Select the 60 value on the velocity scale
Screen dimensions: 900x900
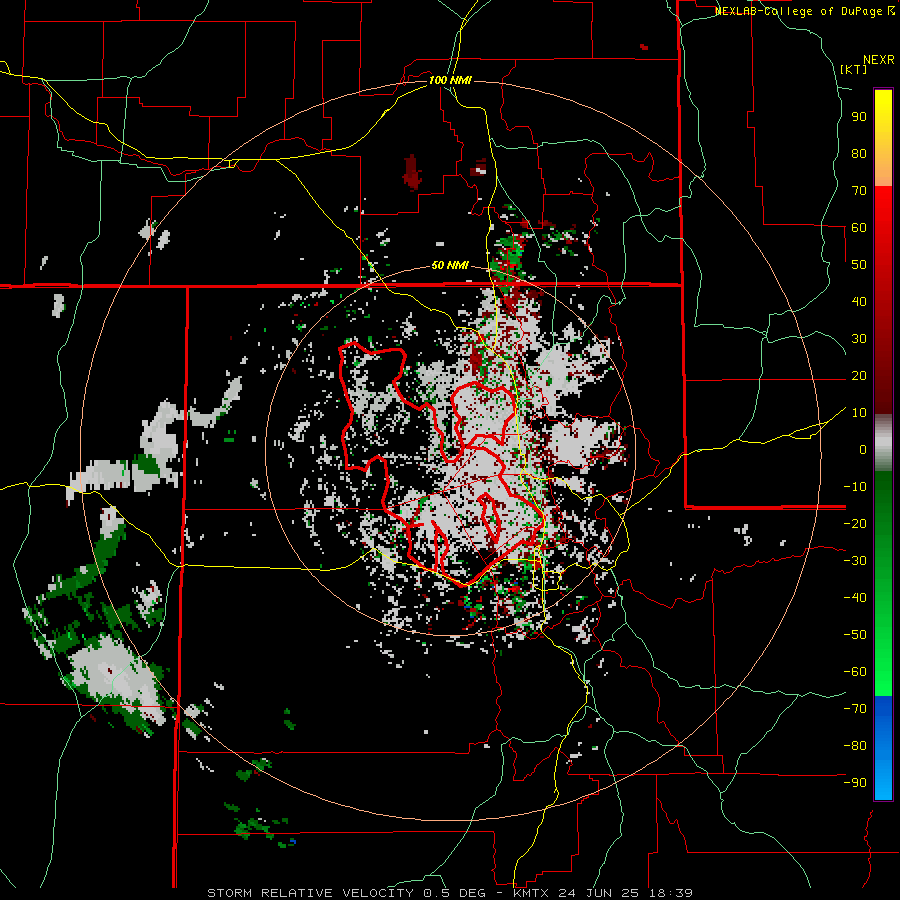(x=859, y=227)
